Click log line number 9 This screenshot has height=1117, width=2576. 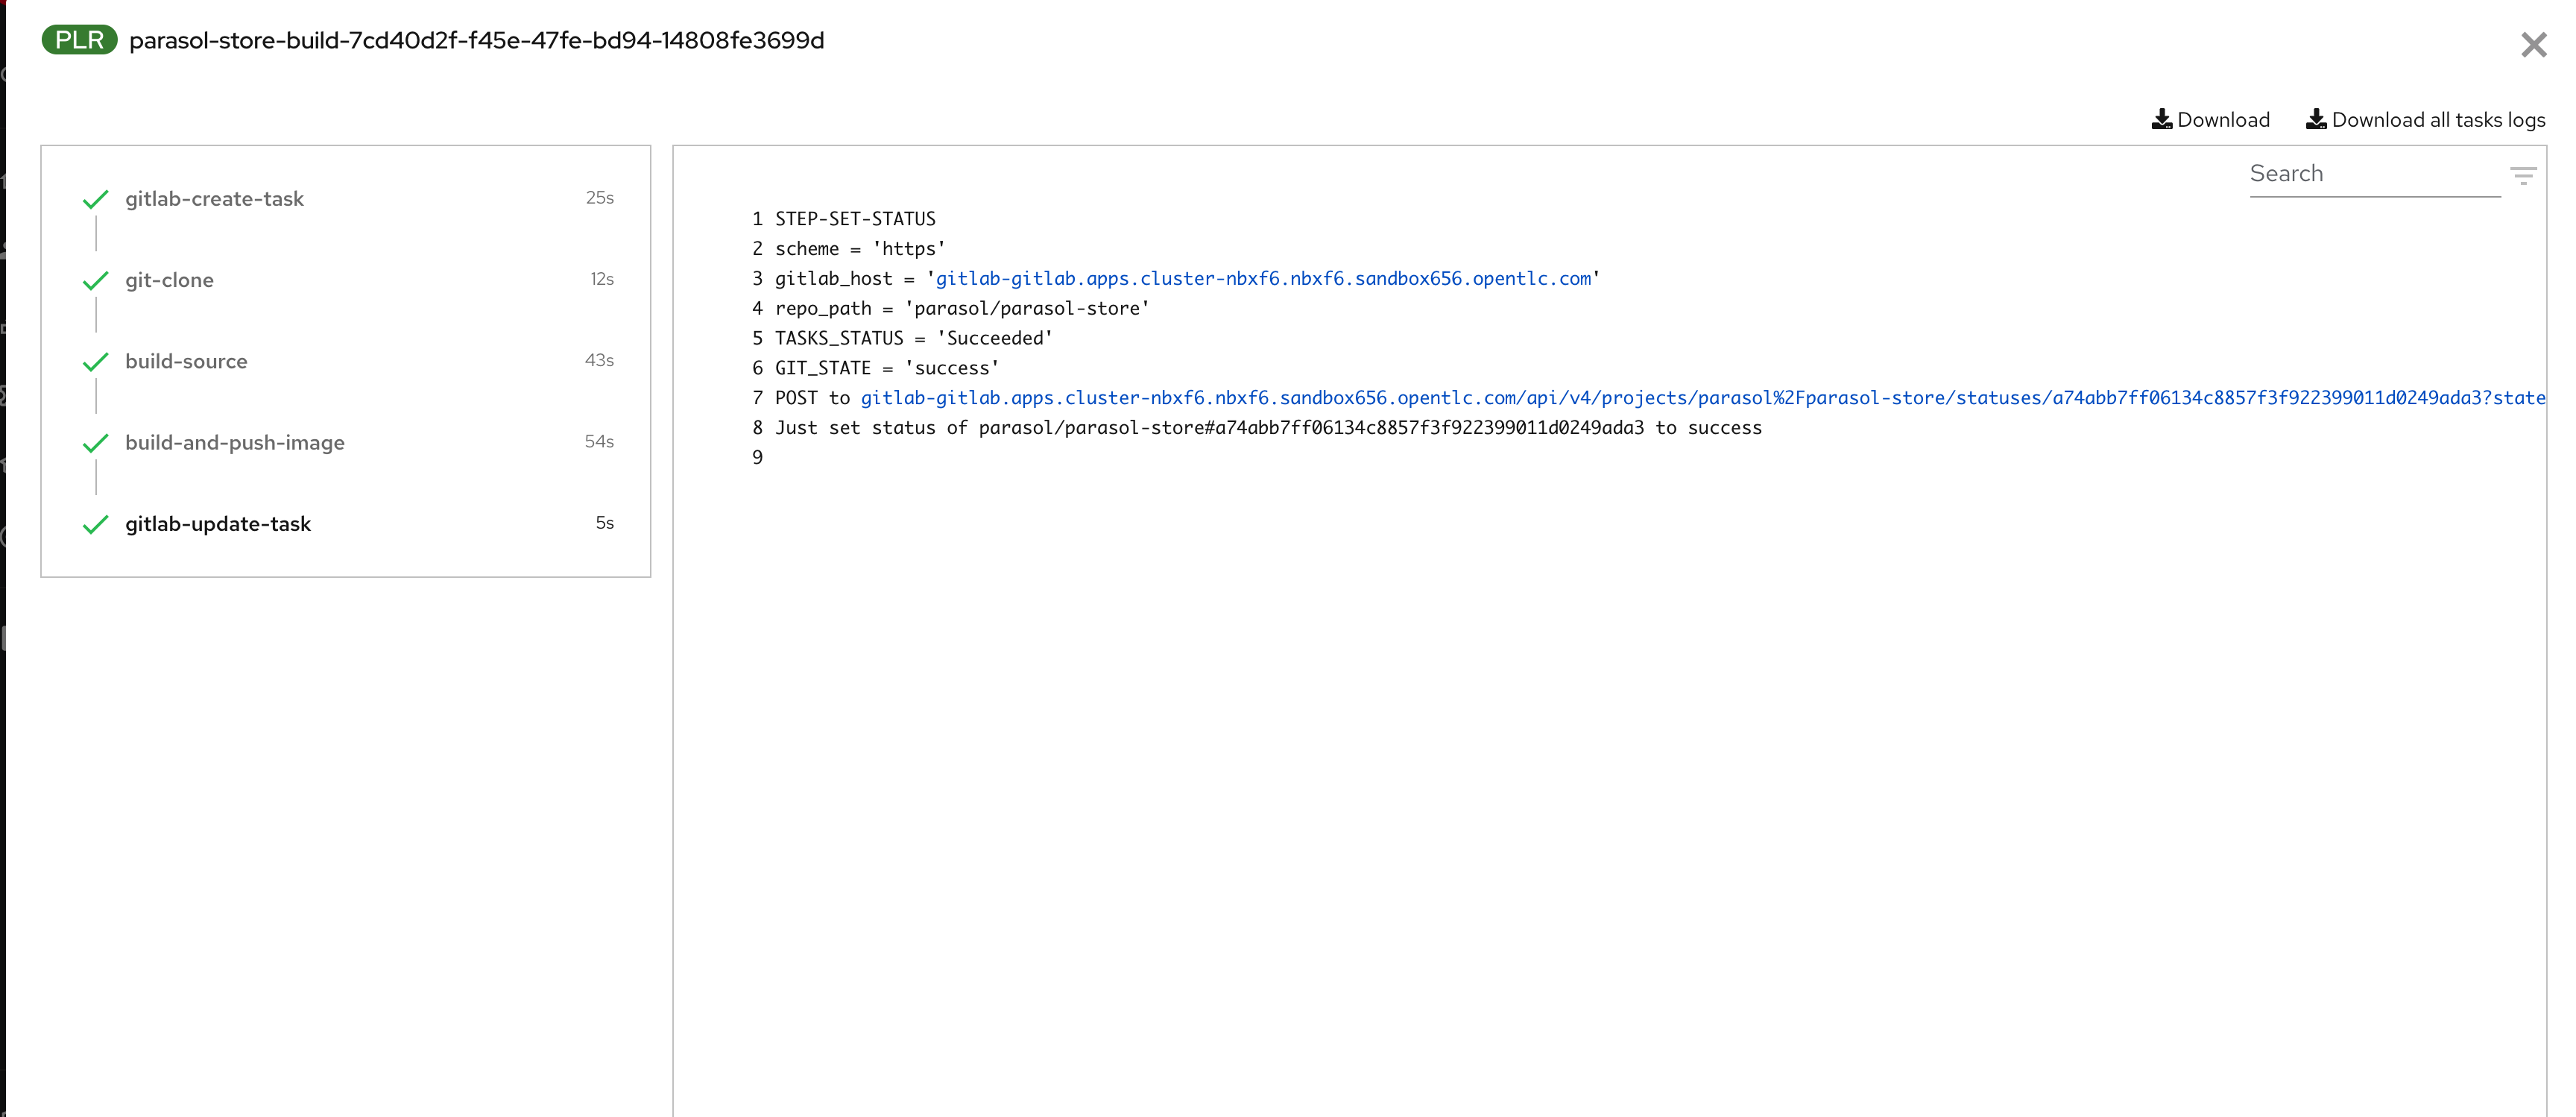757,458
